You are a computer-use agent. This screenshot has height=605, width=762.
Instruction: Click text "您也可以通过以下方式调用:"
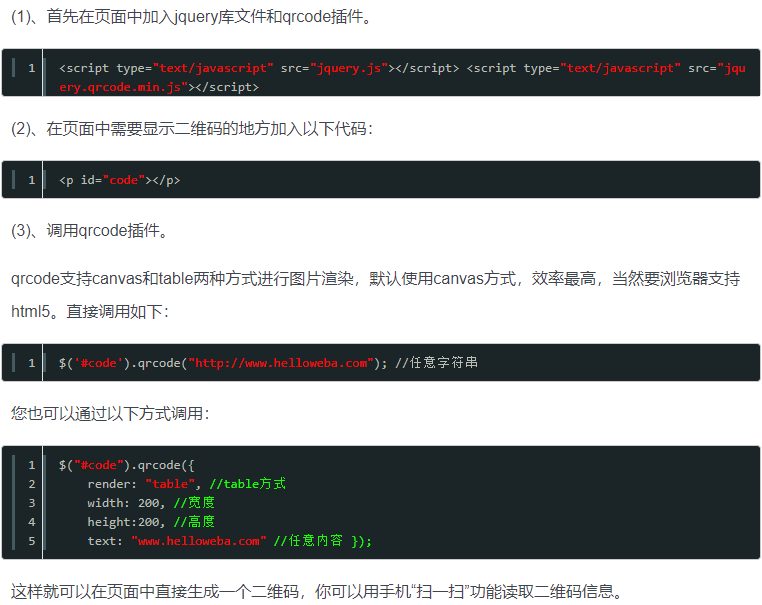(x=110, y=414)
